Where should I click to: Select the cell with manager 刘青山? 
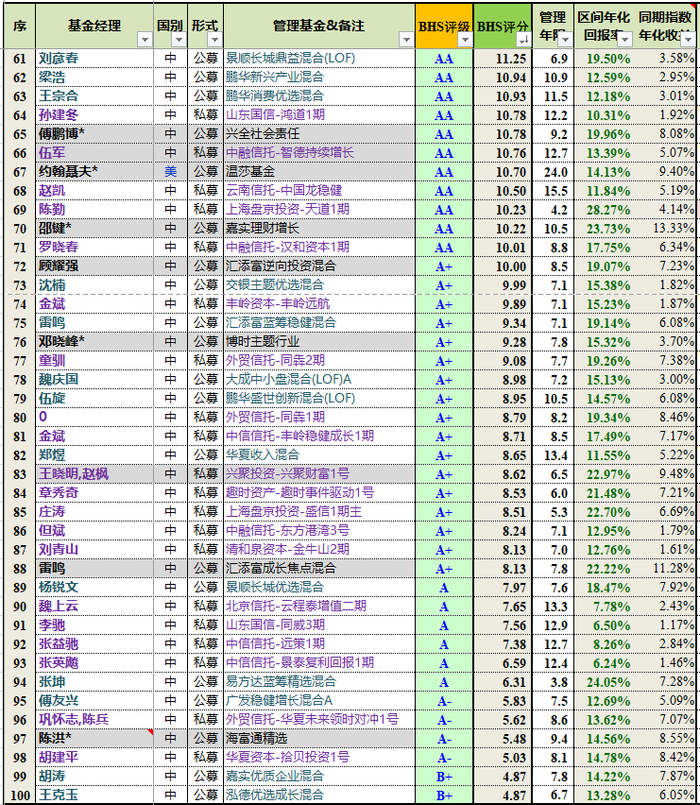pyautogui.click(x=94, y=550)
